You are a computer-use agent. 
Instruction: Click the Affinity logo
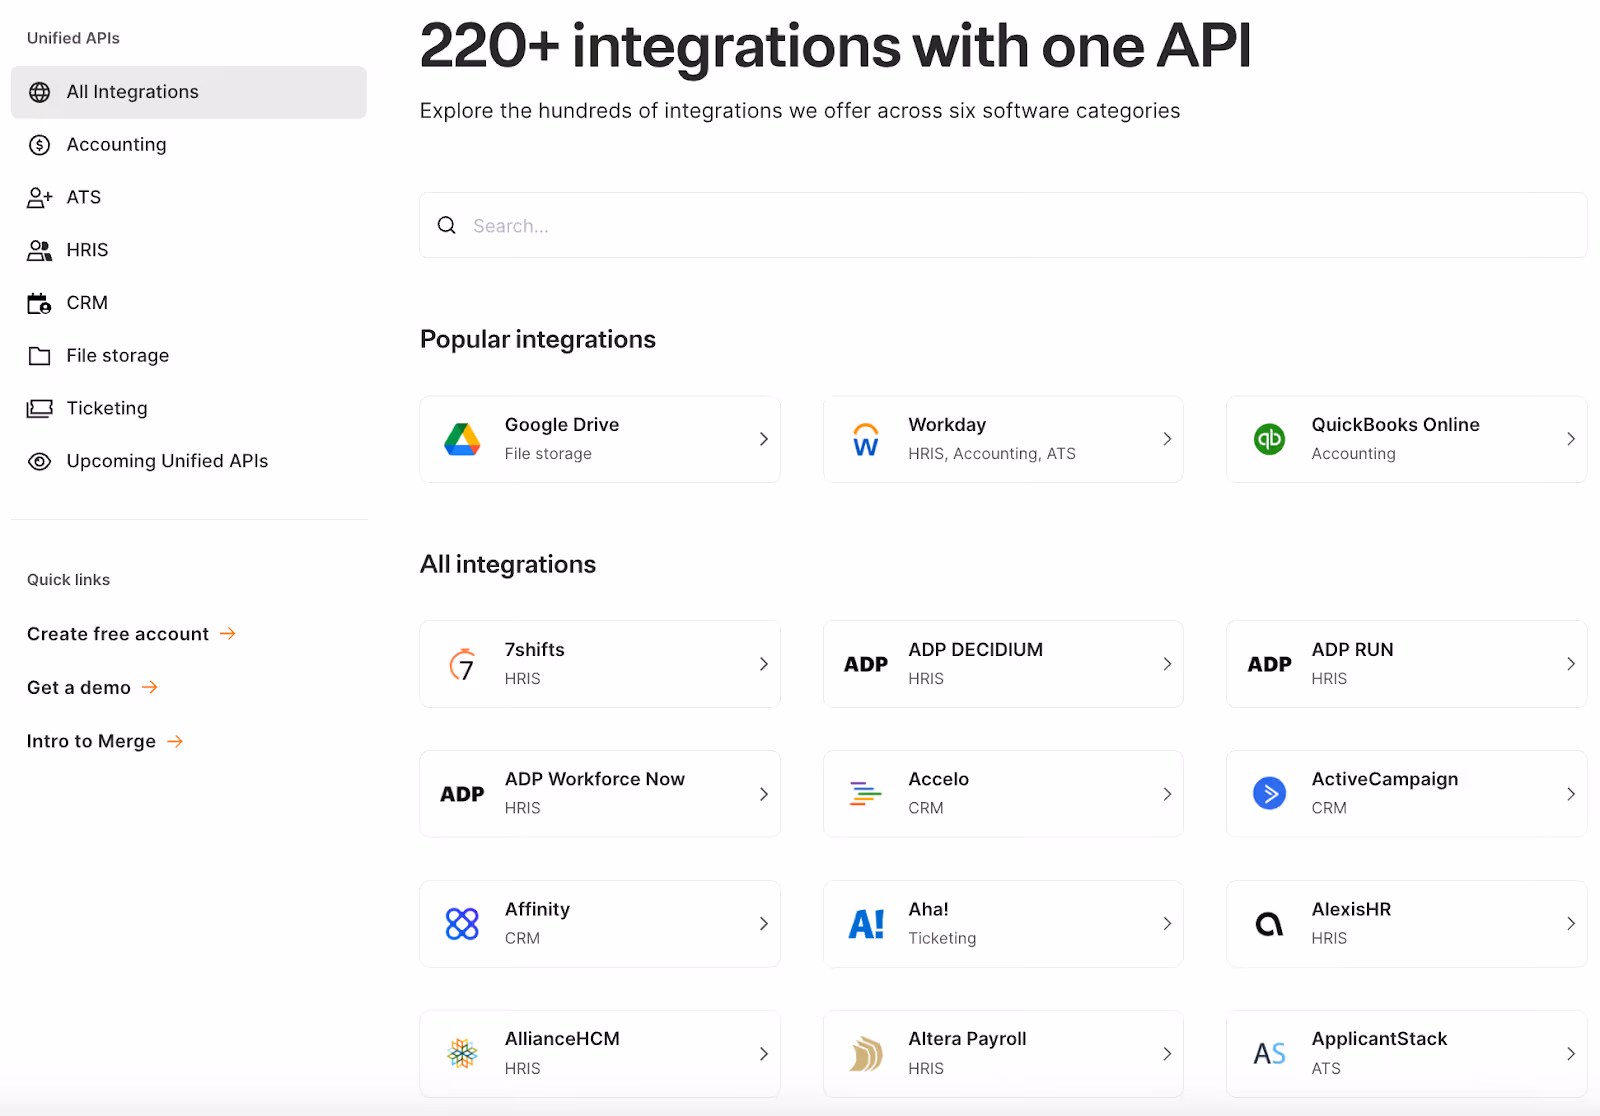462,924
